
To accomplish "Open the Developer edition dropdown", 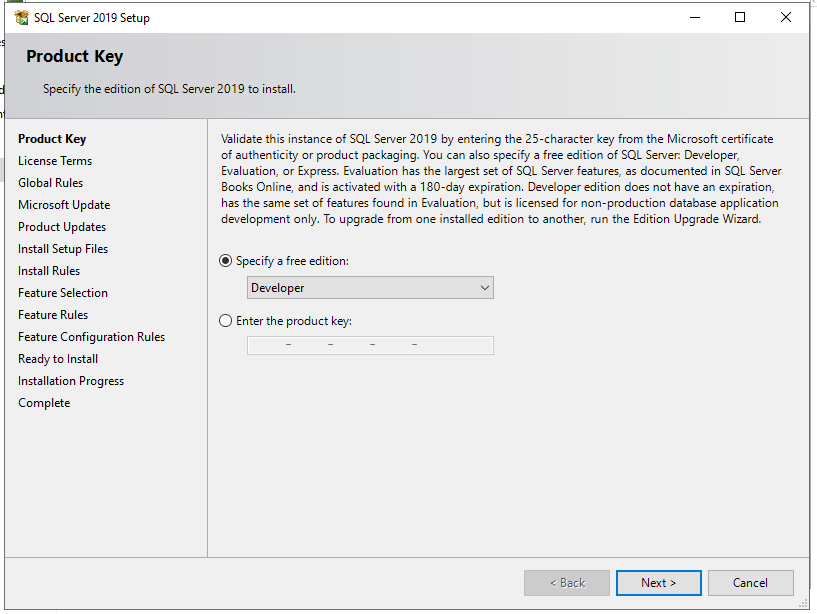I will [x=370, y=288].
